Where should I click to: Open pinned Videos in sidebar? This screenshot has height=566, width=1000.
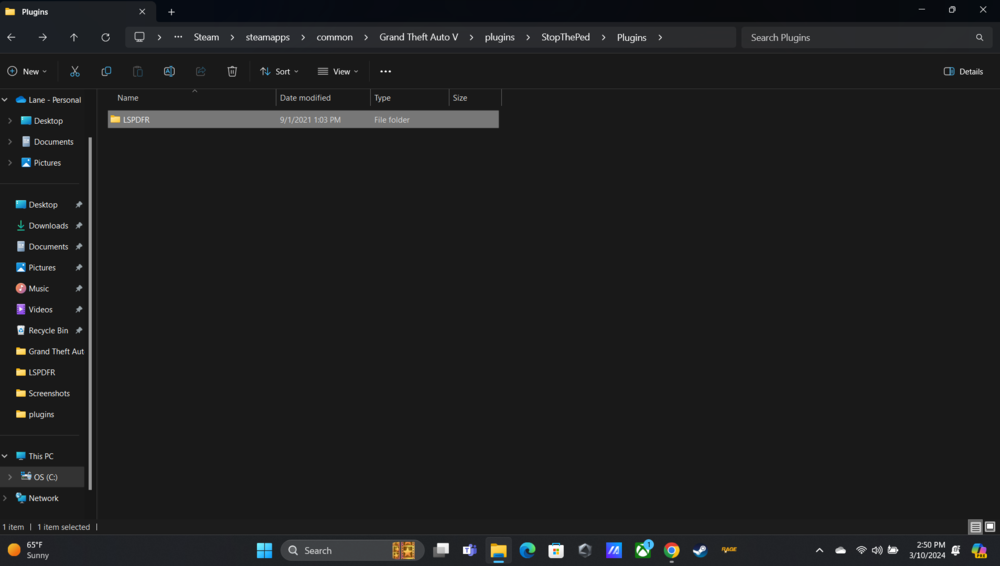pyautogui.click(x=41, y=309)
